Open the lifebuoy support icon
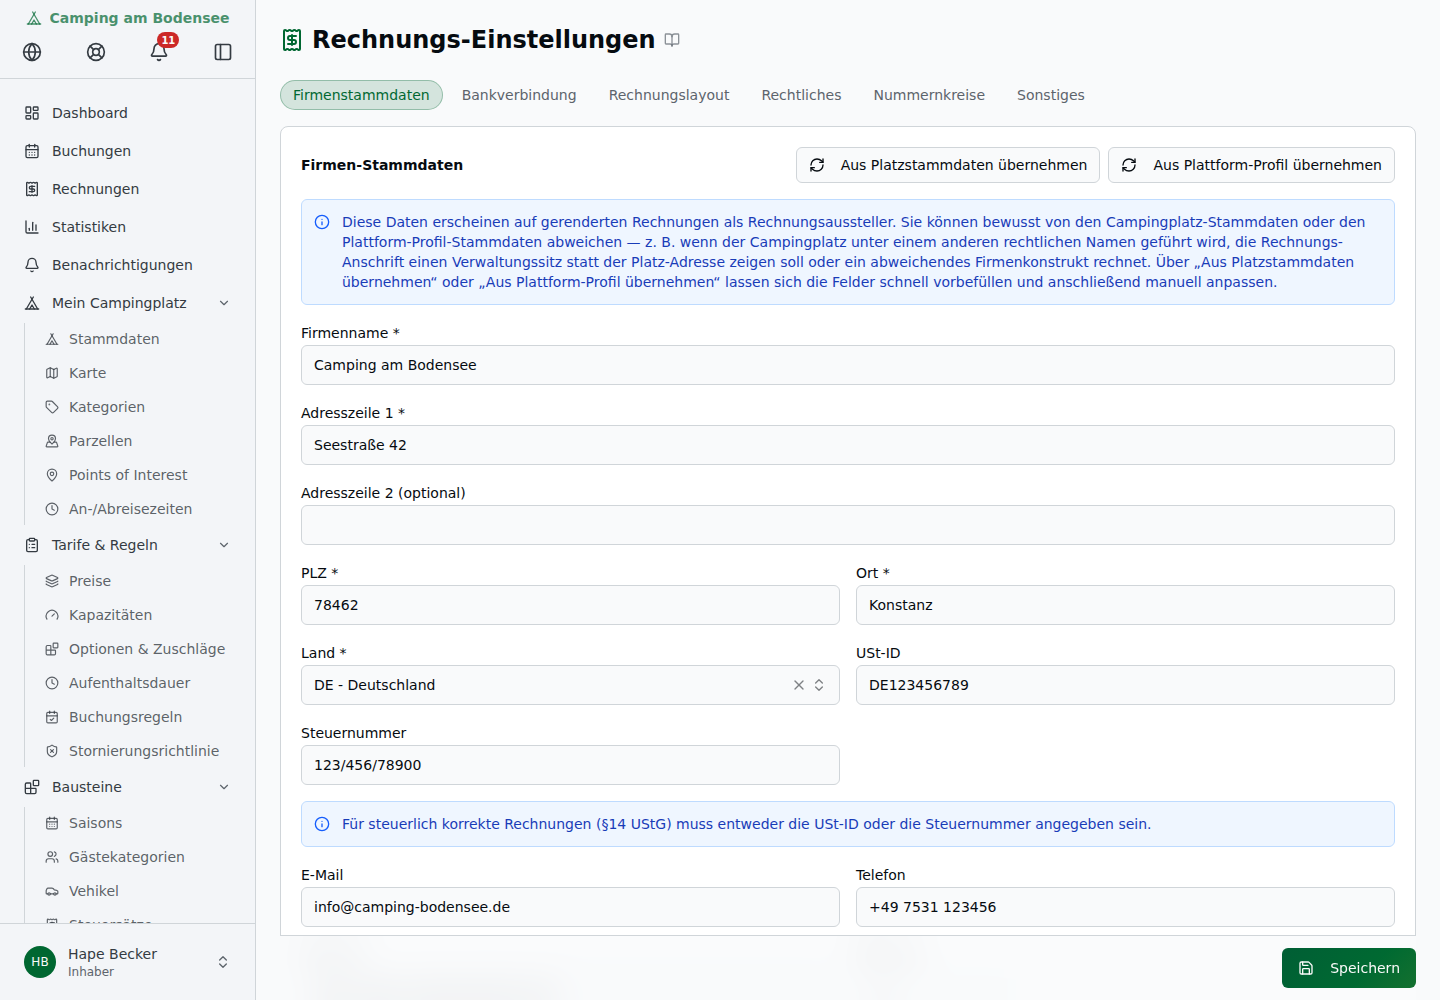The width and height of the screenshot is (1440, 1000). tap(96, 52)
